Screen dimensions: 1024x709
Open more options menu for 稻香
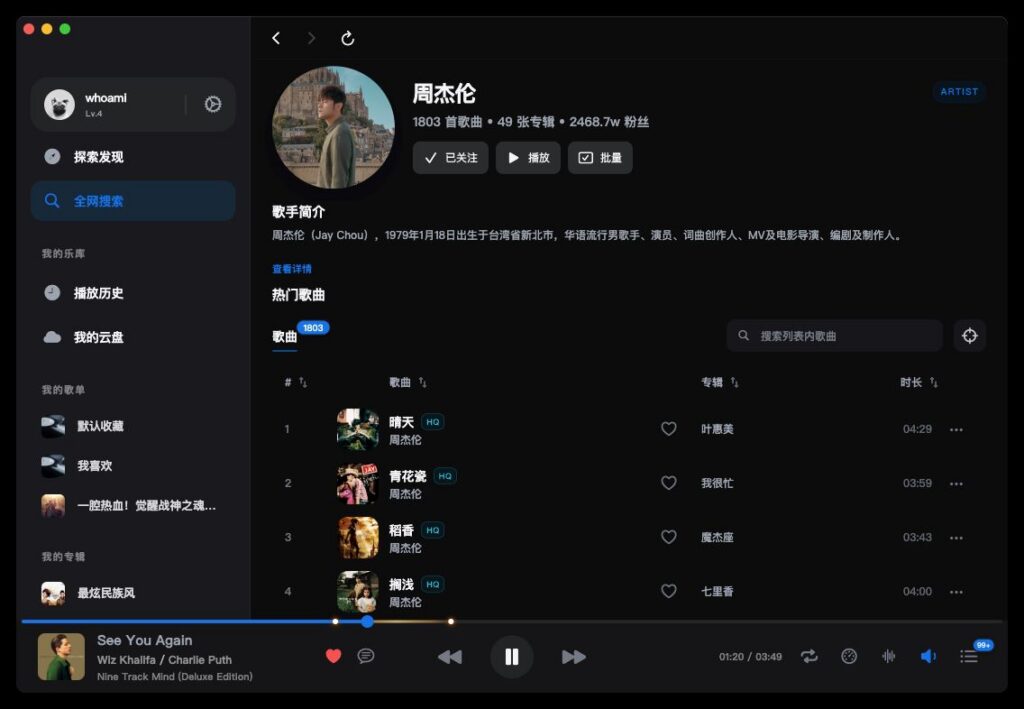[956, 537]
